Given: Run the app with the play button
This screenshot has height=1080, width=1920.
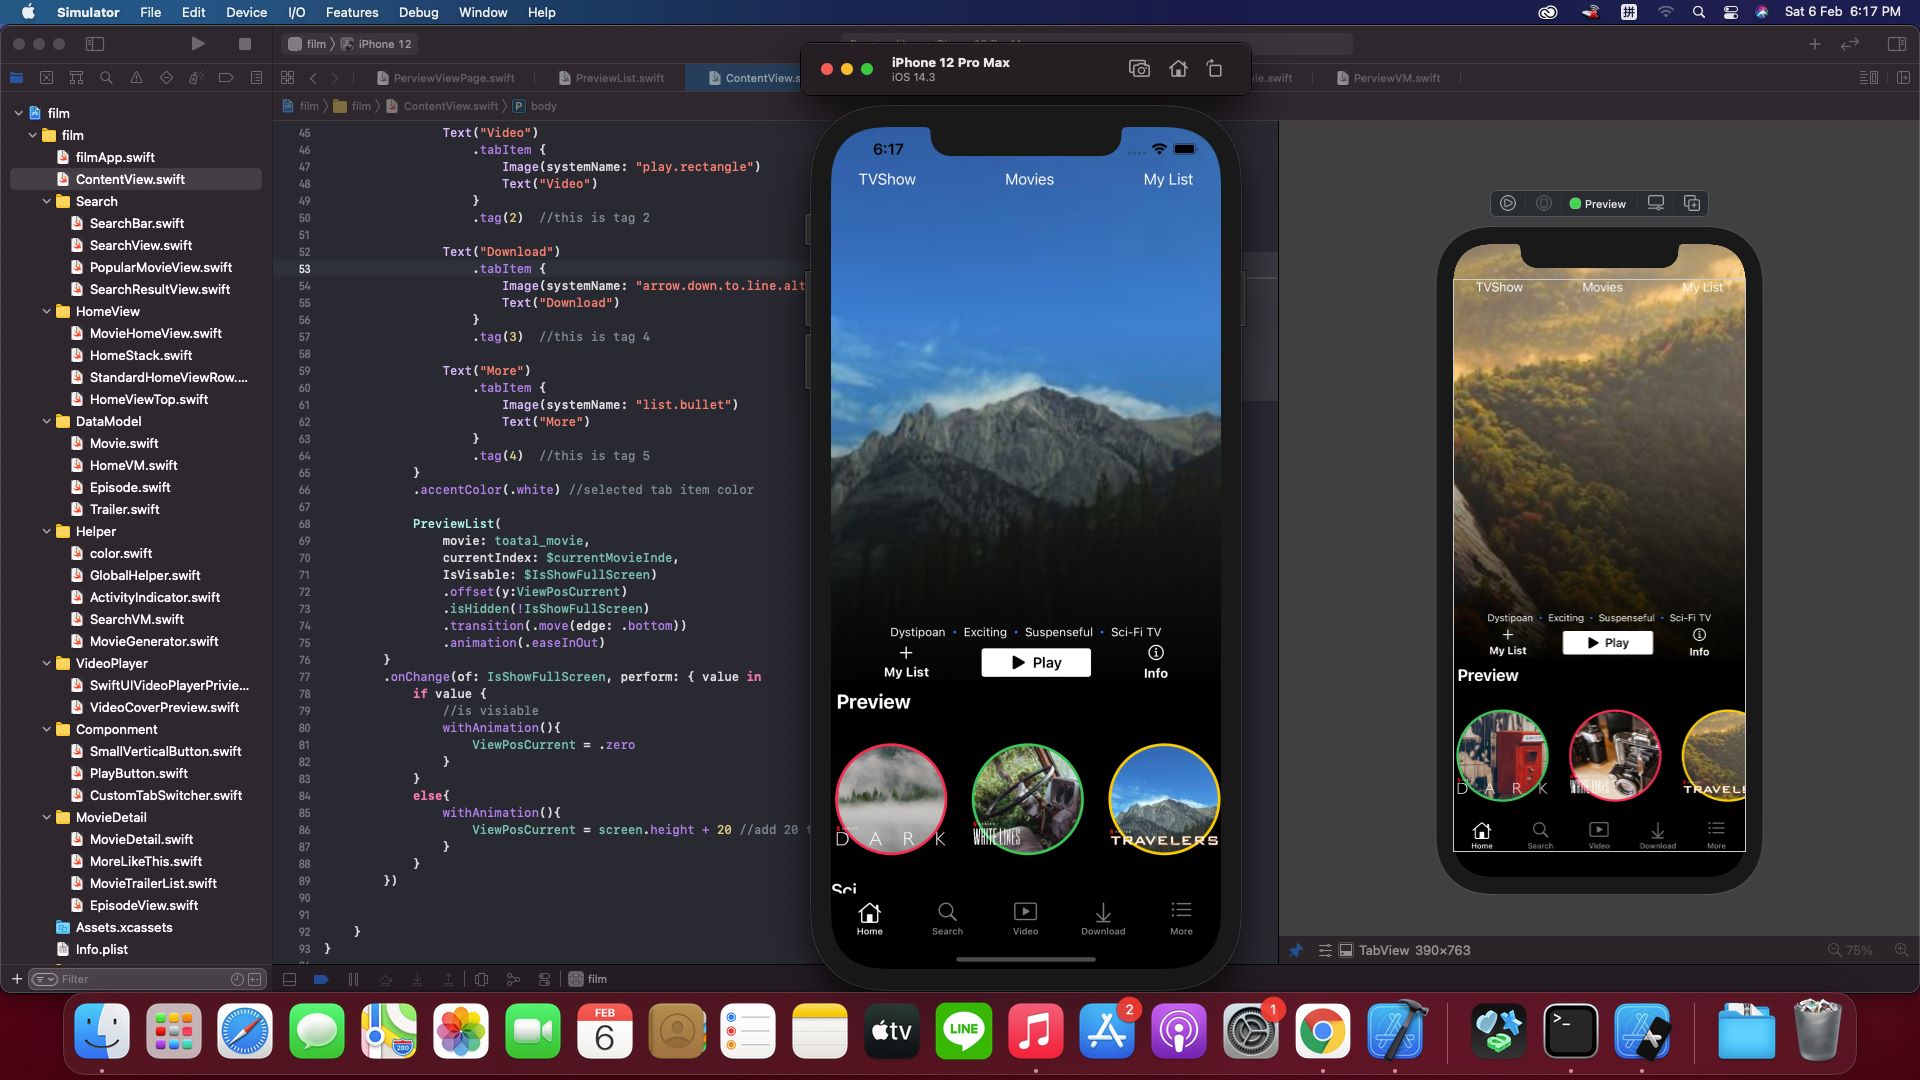Looking at the screenshot, I should 197,44.
